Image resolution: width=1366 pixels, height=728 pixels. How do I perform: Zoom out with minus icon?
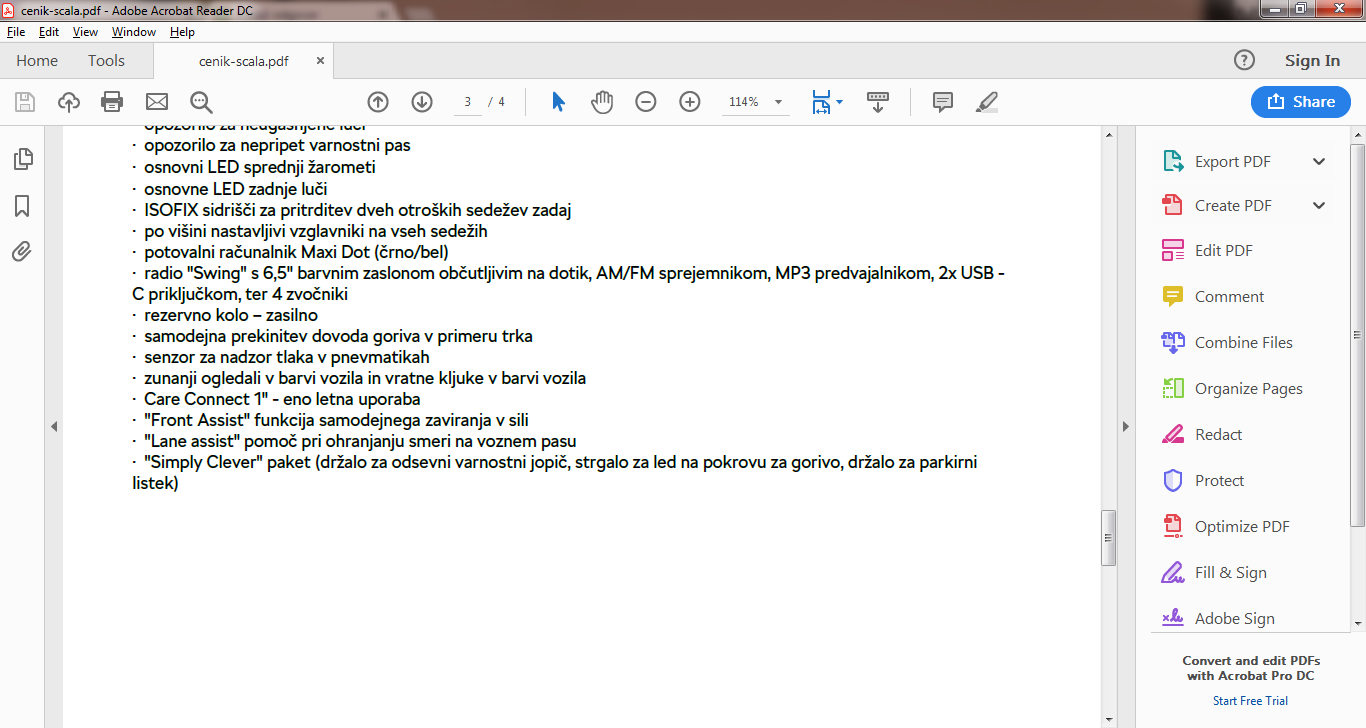(x=646, y=101)
